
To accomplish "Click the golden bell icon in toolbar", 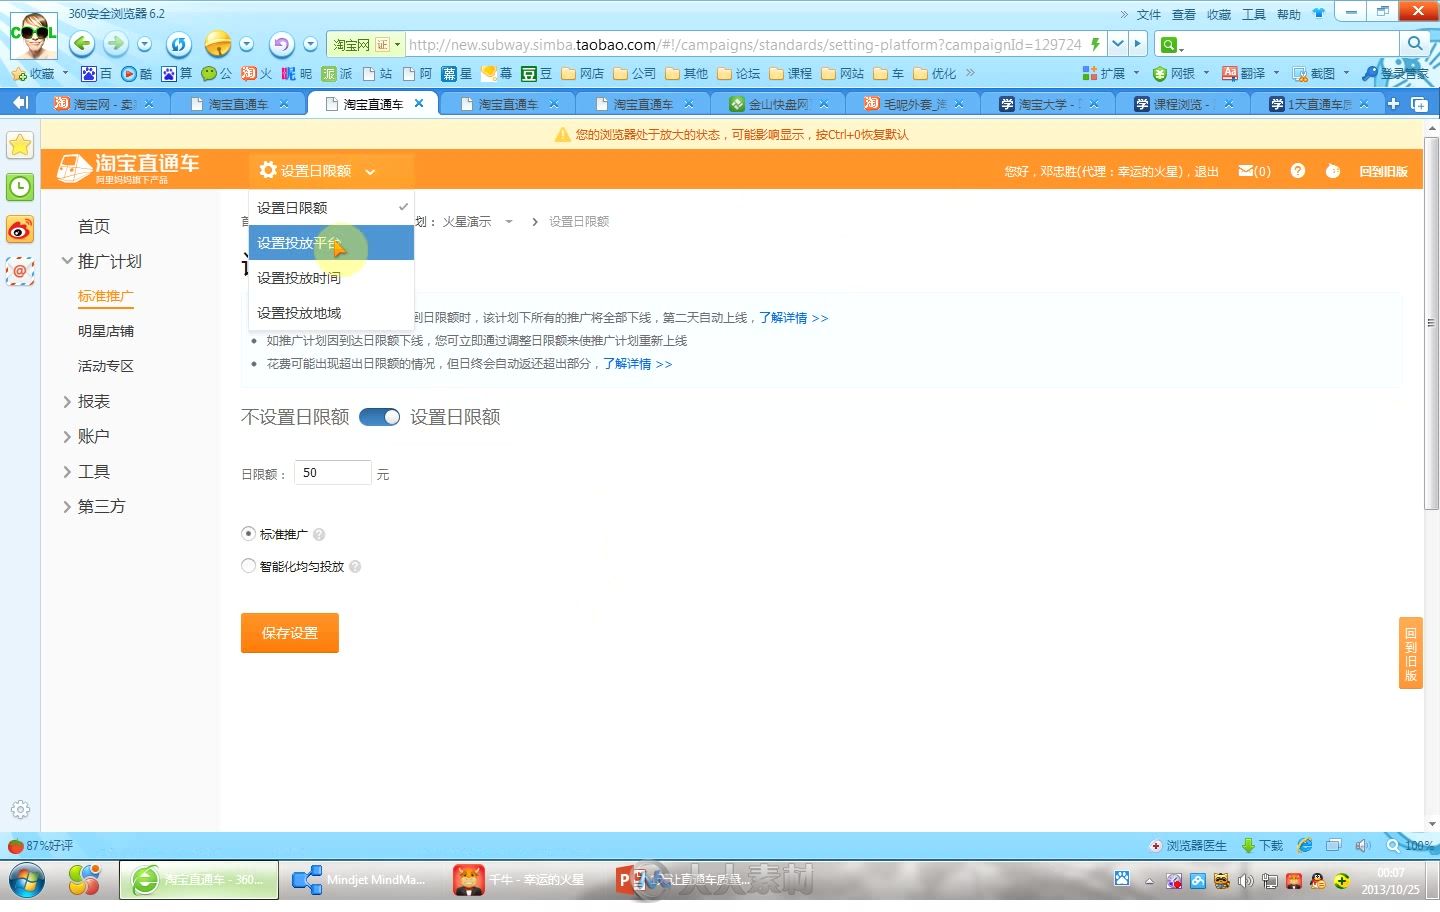I will [x=217, y=44].
